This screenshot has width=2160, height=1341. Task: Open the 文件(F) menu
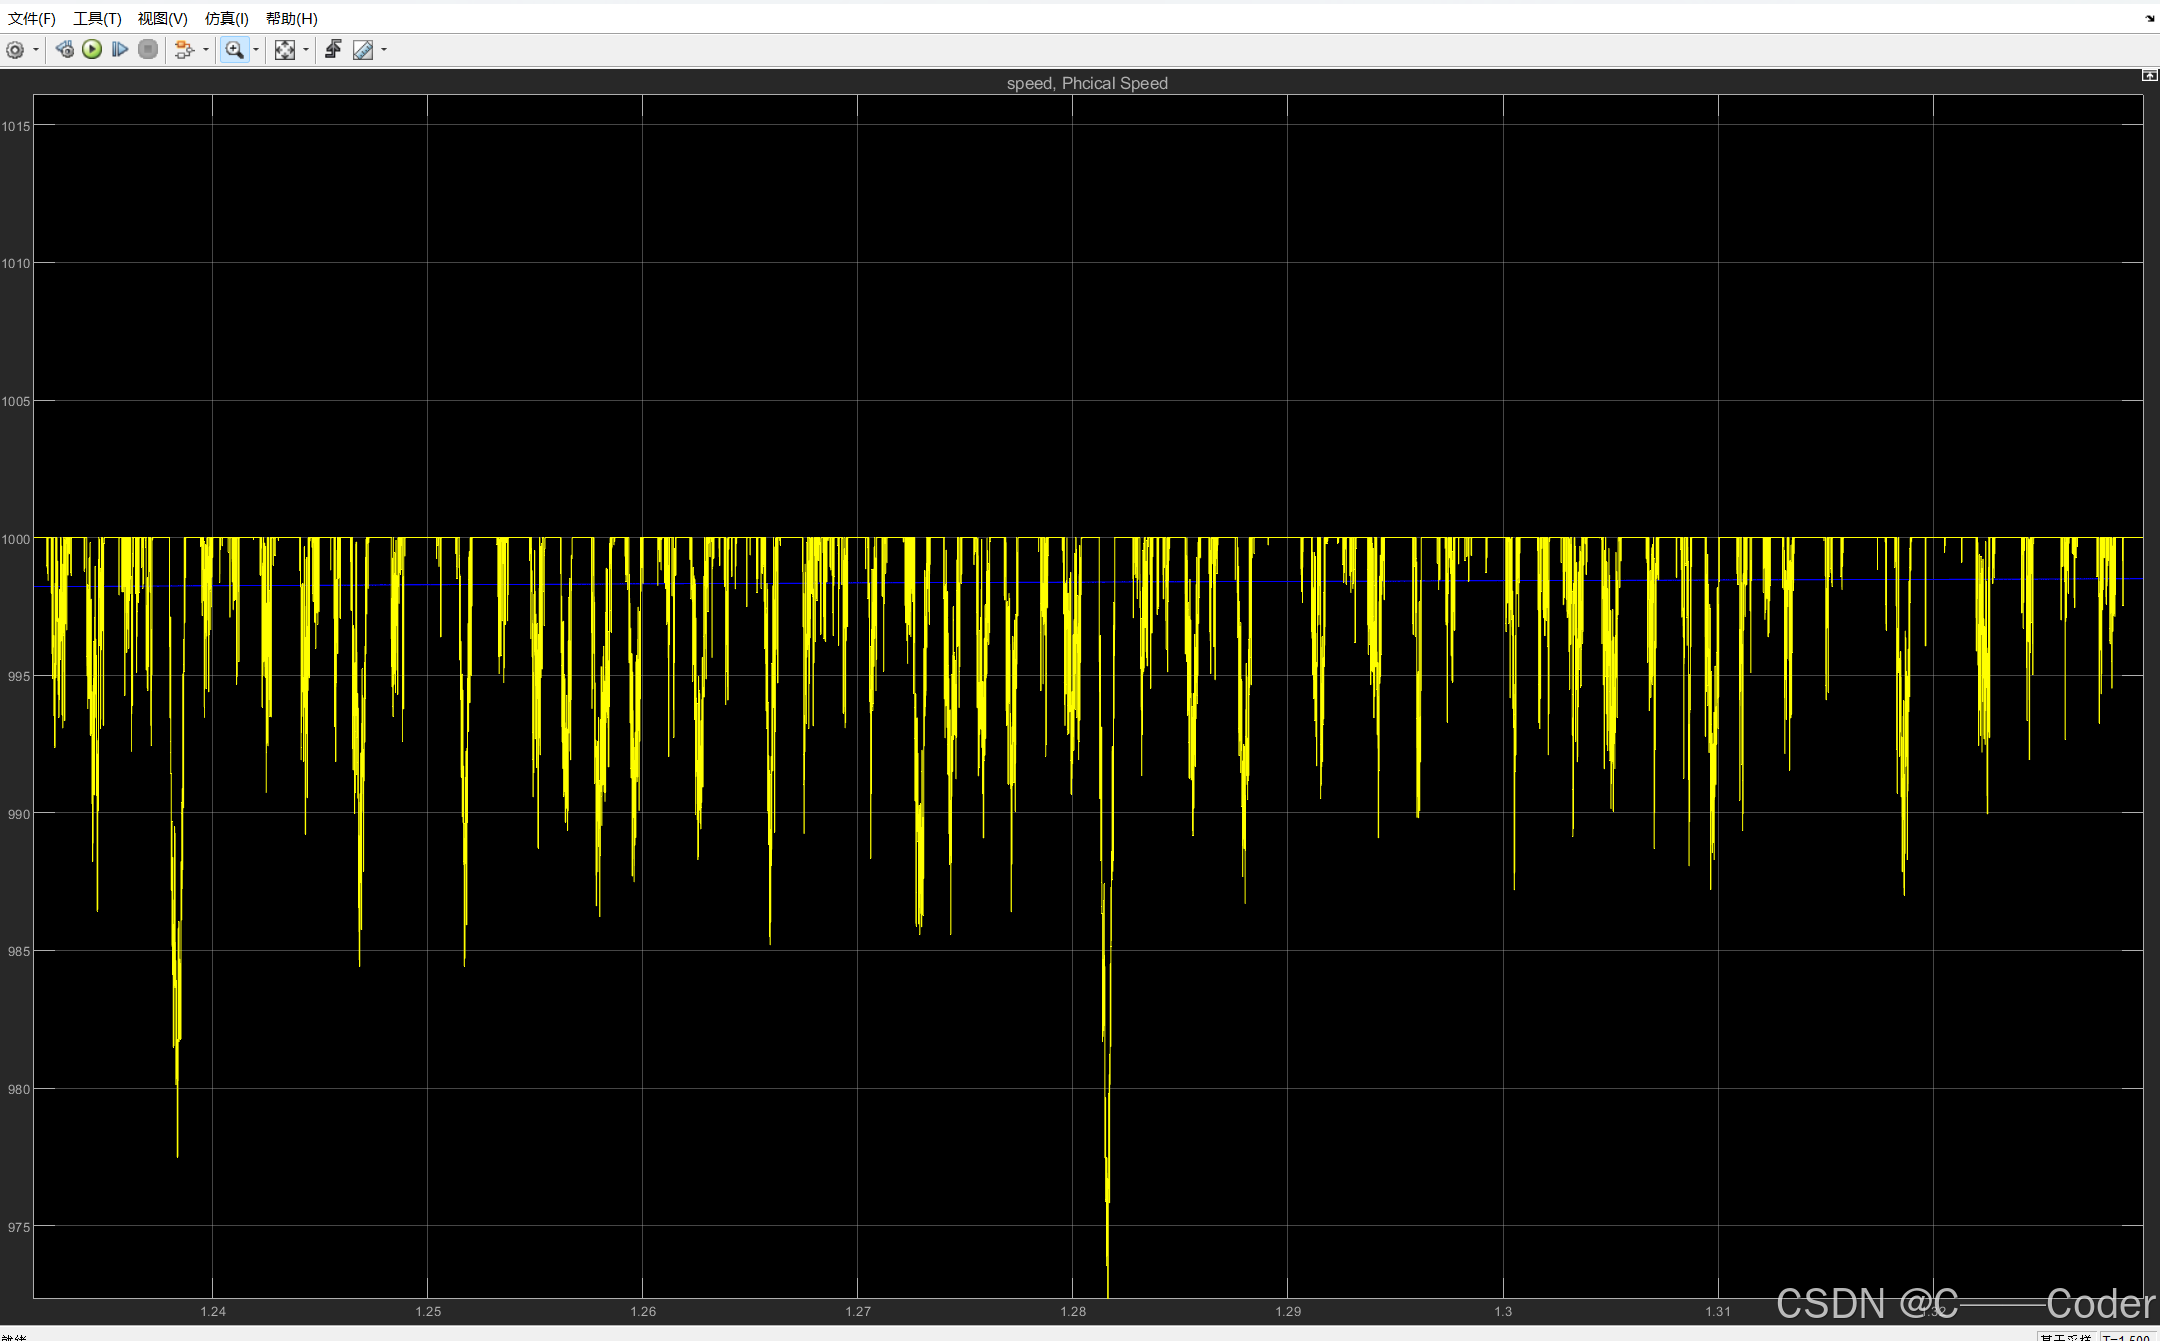tap(32, 18)
